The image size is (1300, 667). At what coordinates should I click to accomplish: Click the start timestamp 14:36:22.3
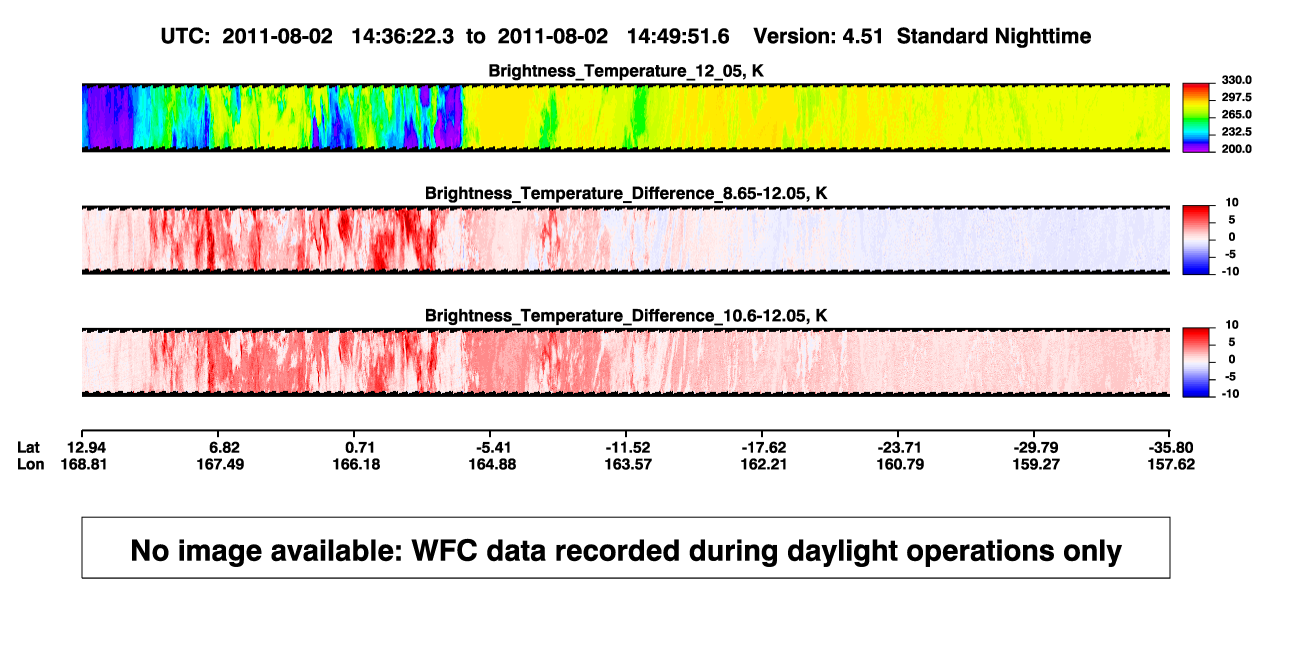coord(403,36)
